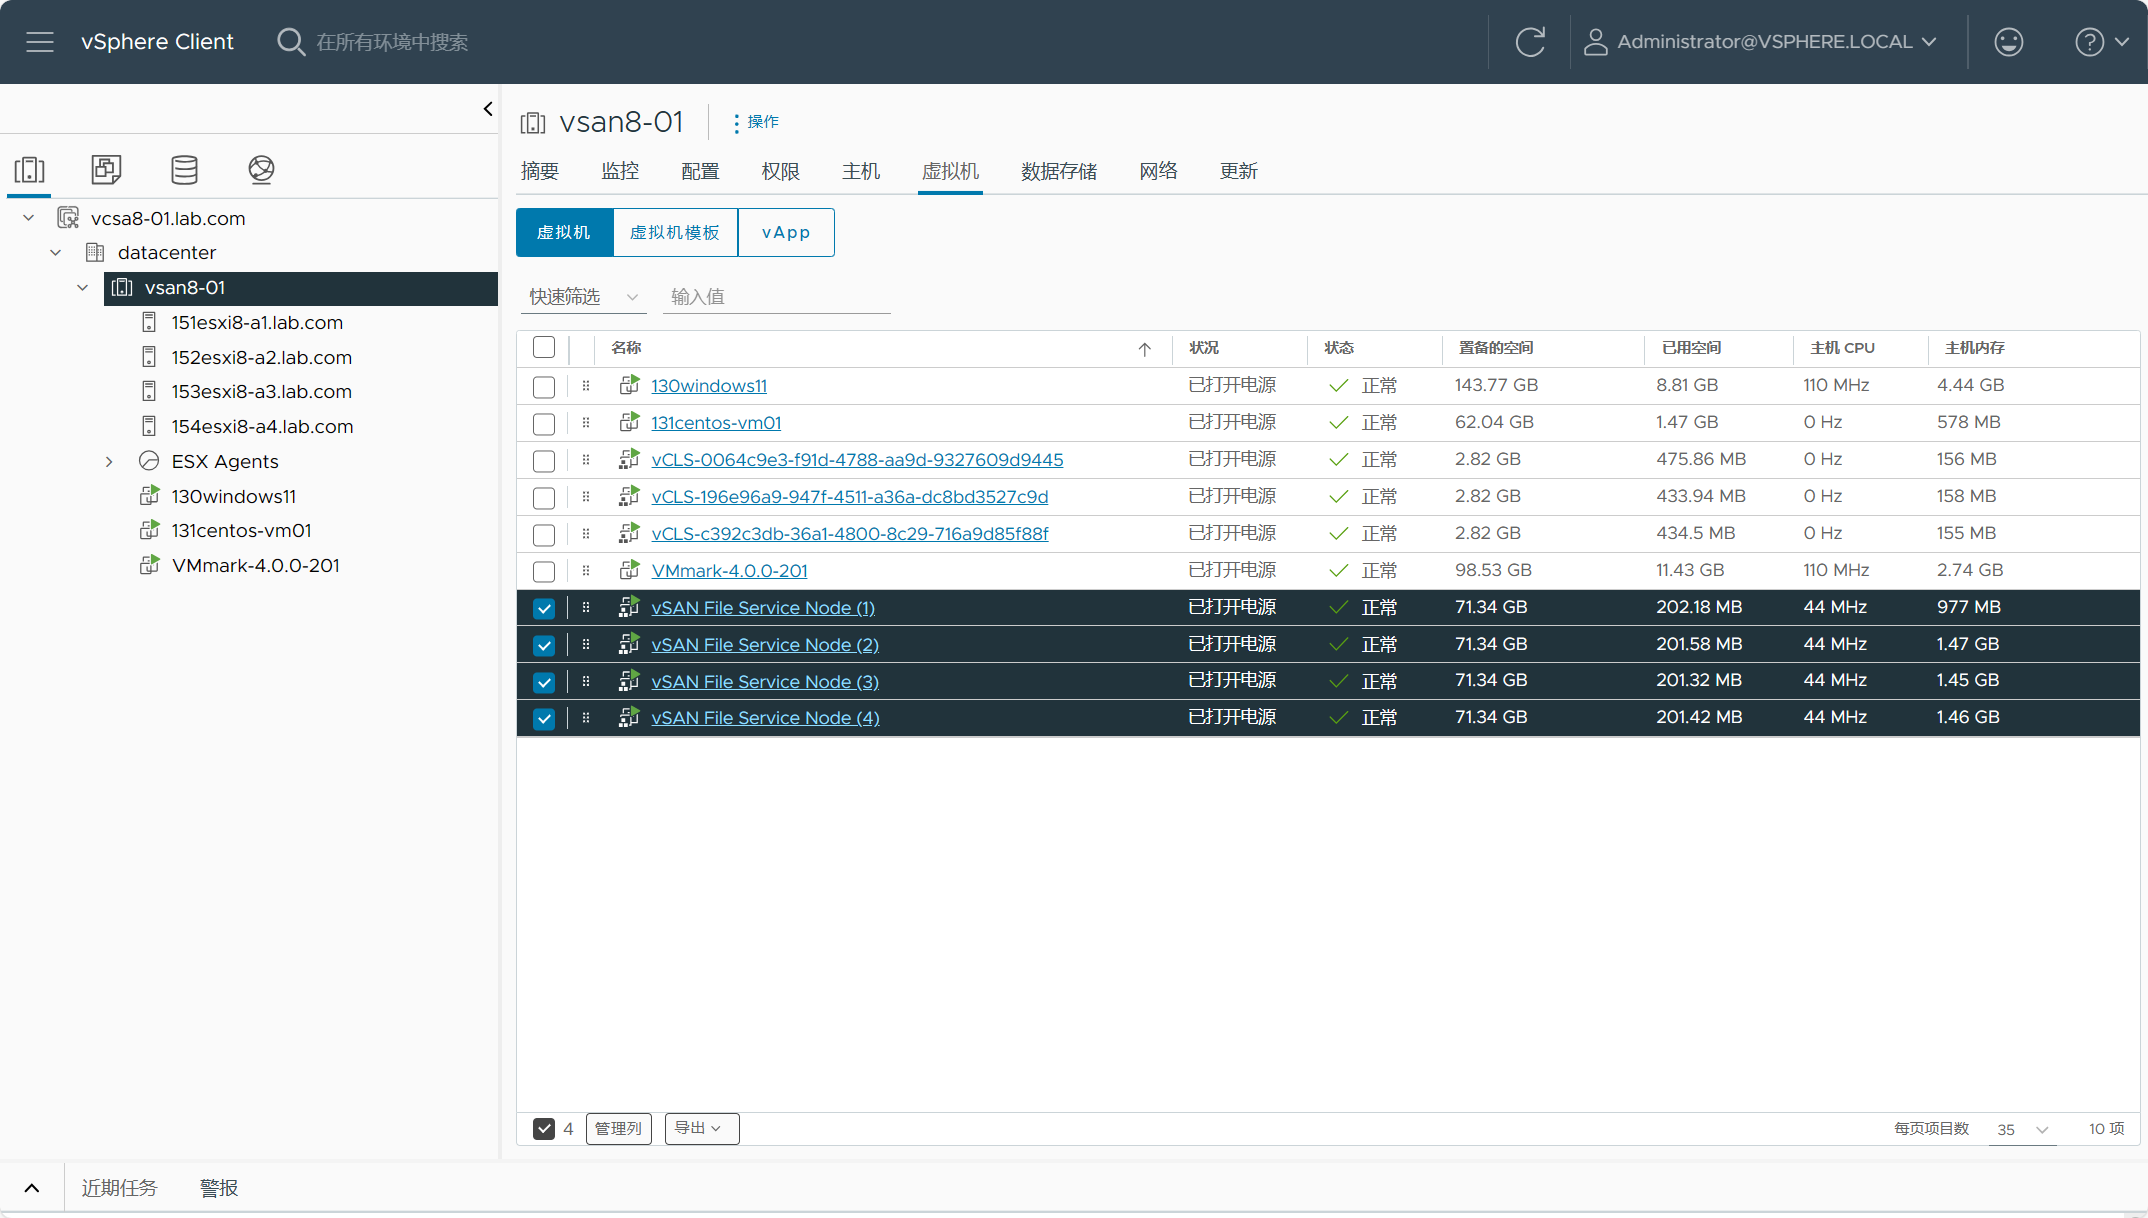2148x1218 pixels.
Task: Open the feedback smiley icon
Action: [2008, 42]
